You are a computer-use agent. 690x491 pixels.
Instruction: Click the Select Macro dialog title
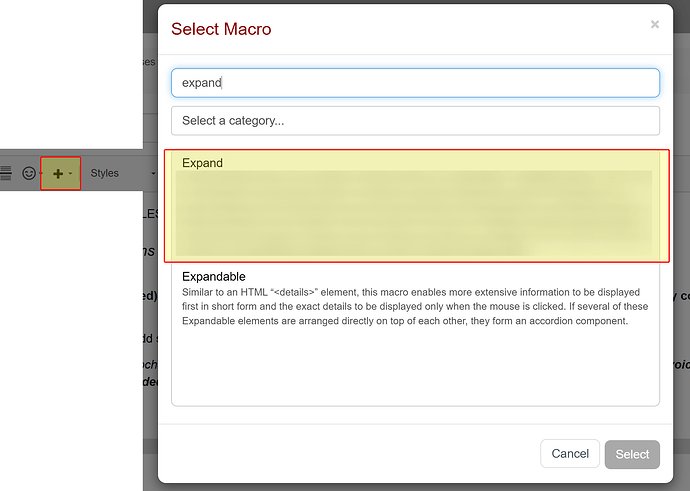[x=221, y=29]
